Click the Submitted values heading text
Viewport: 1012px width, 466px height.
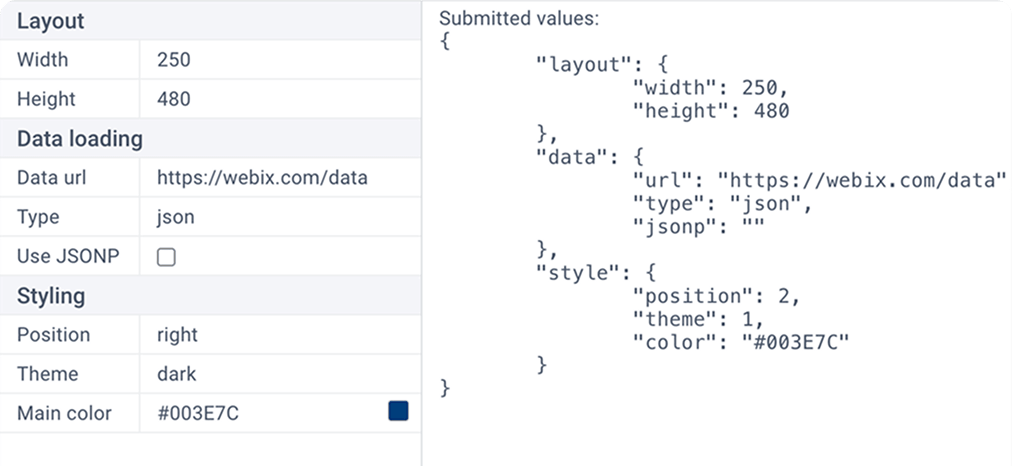click(519, 19)
